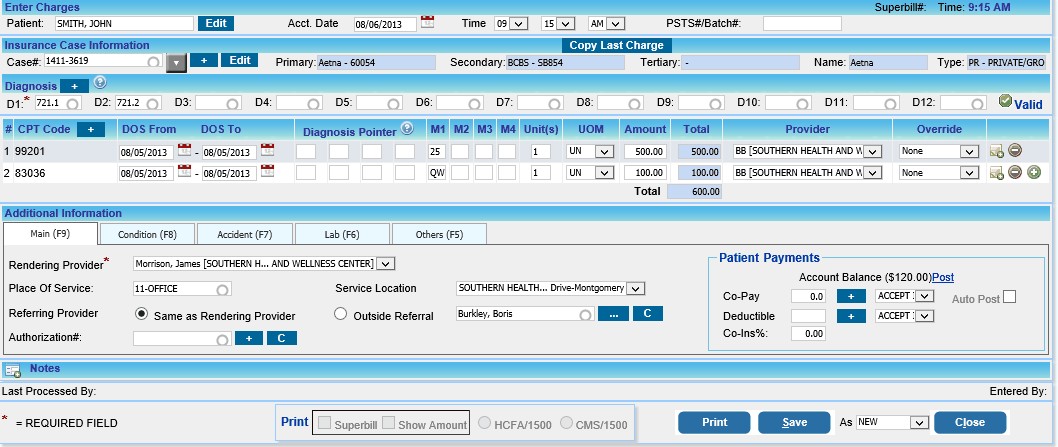Switch to the Lab (F6) tab
The width and height of the screenshot is (1058, 447).
tap(342, 234)
